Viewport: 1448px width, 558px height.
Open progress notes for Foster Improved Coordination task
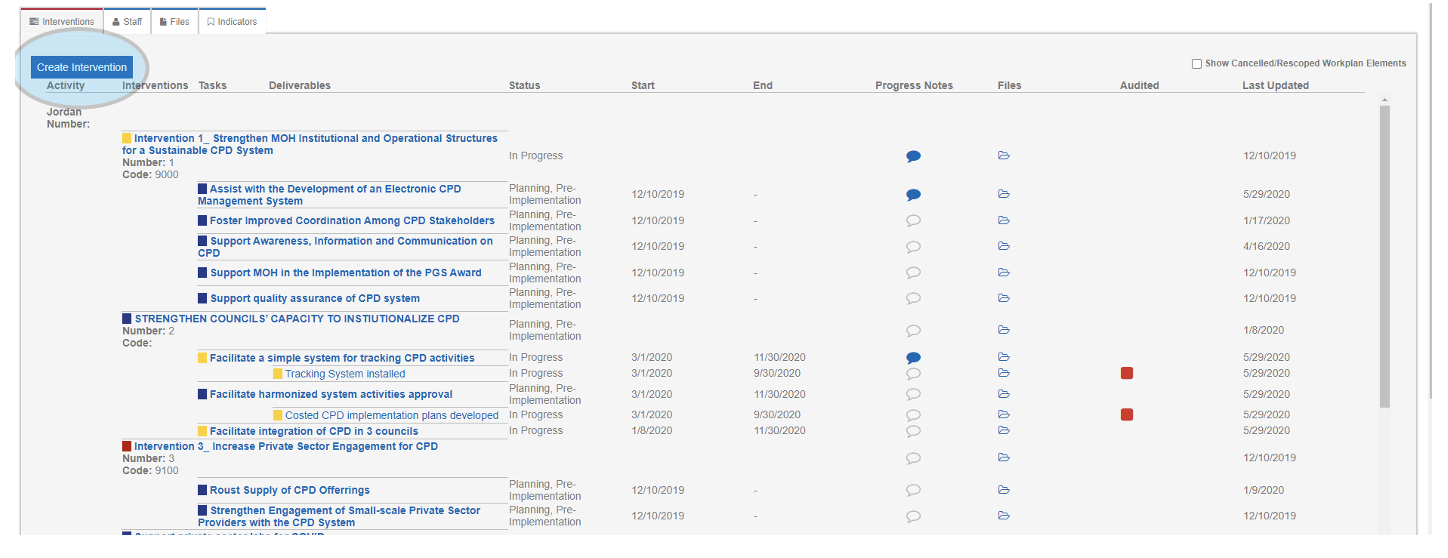coord(913,221)
